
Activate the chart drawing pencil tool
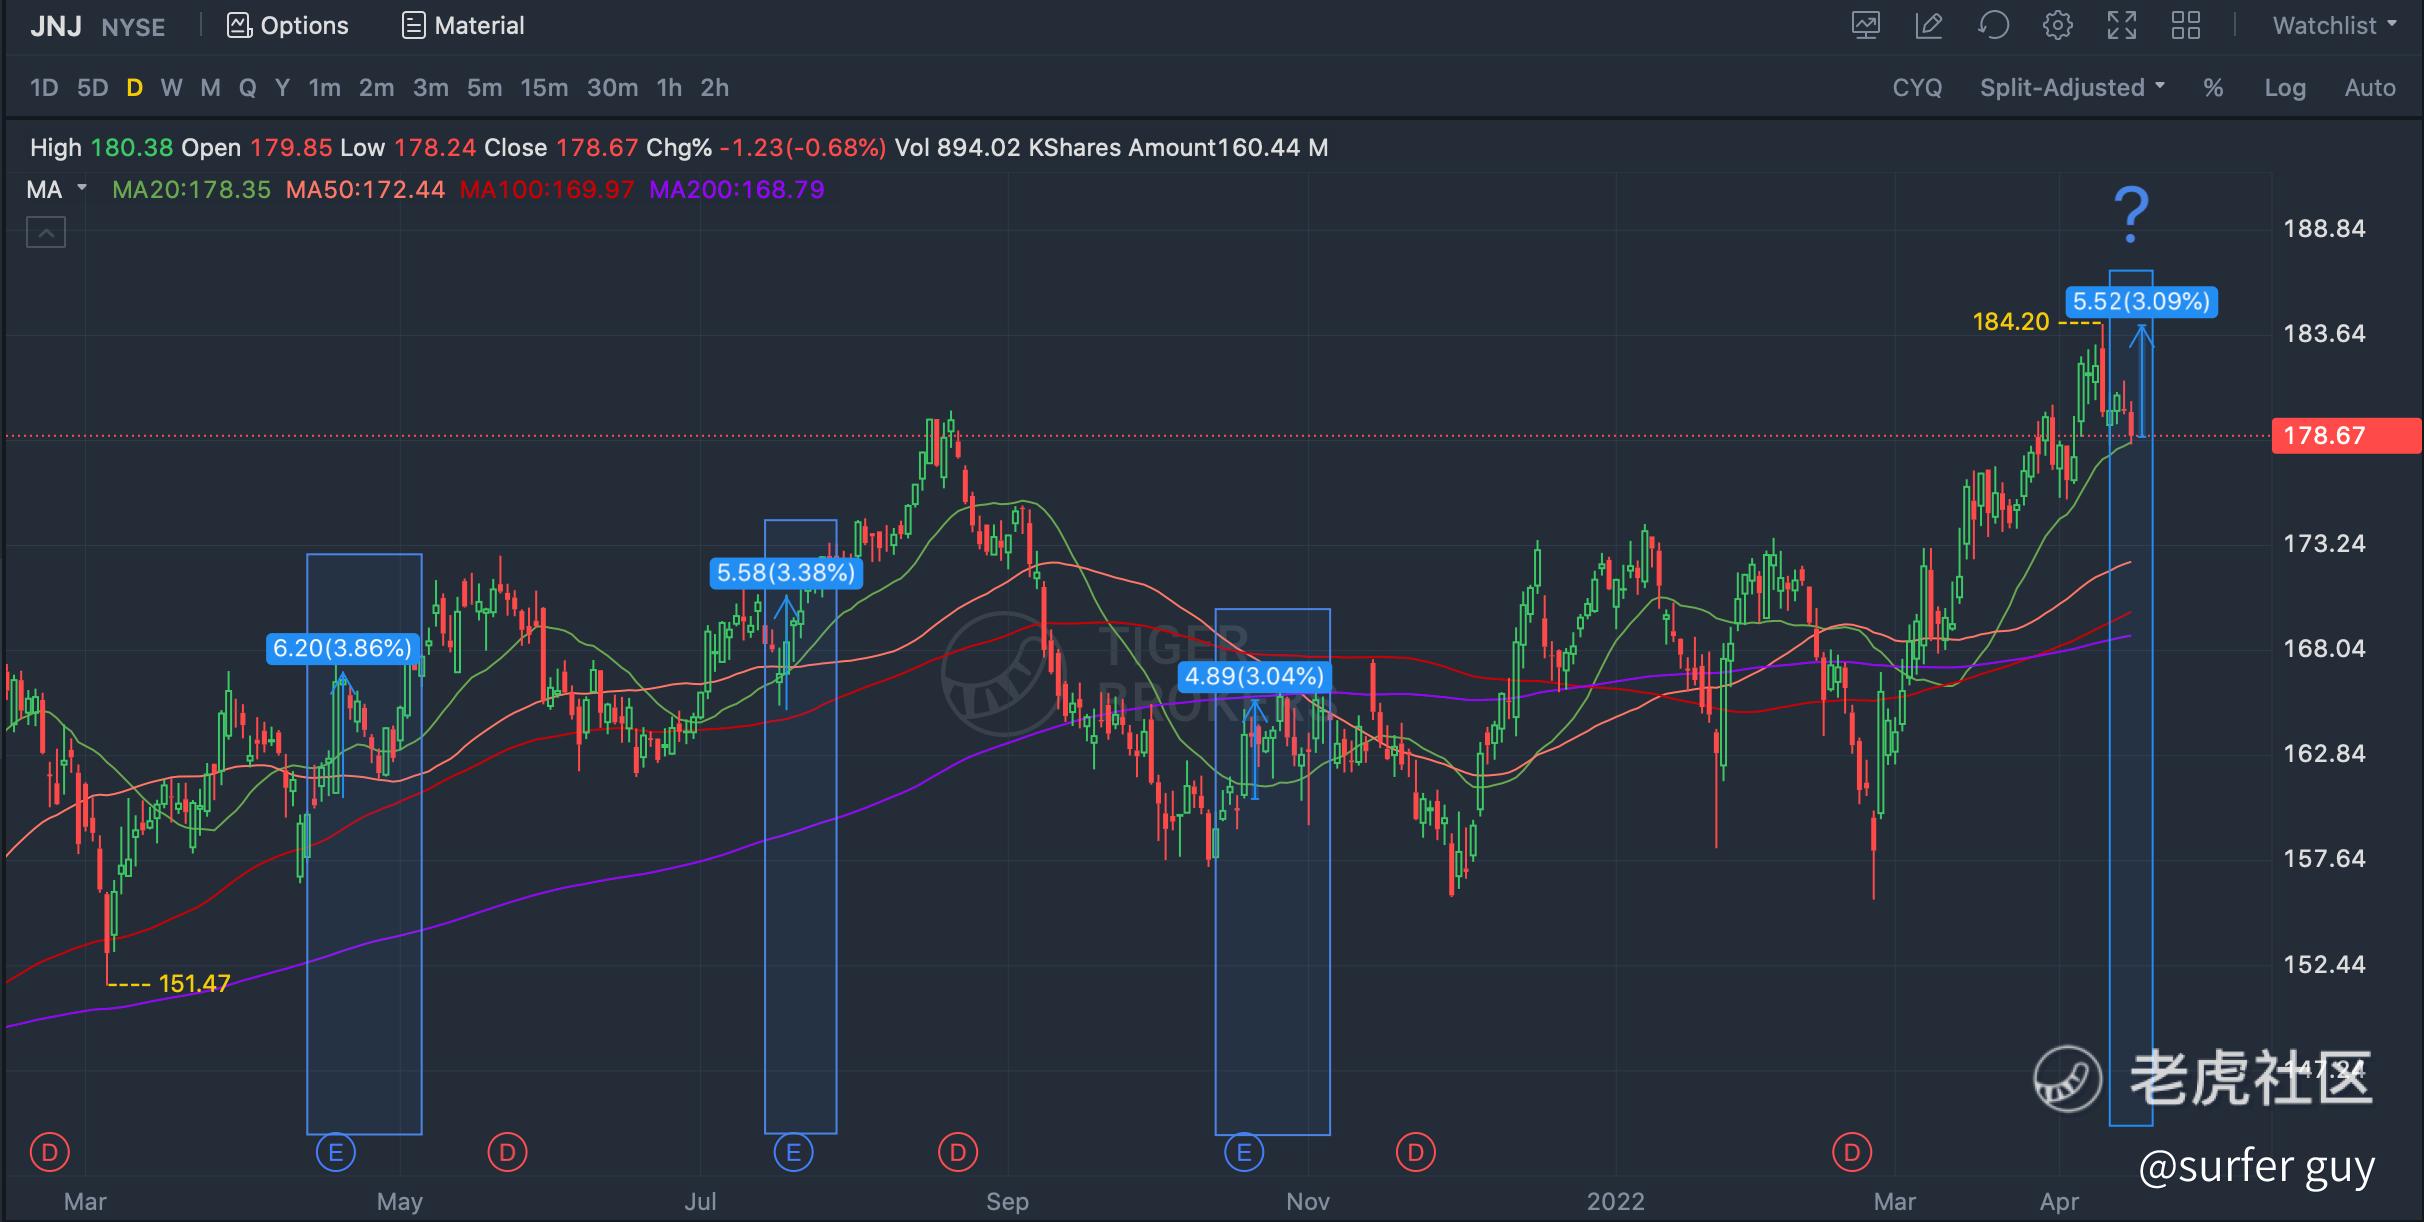(x=1928, y=26)
